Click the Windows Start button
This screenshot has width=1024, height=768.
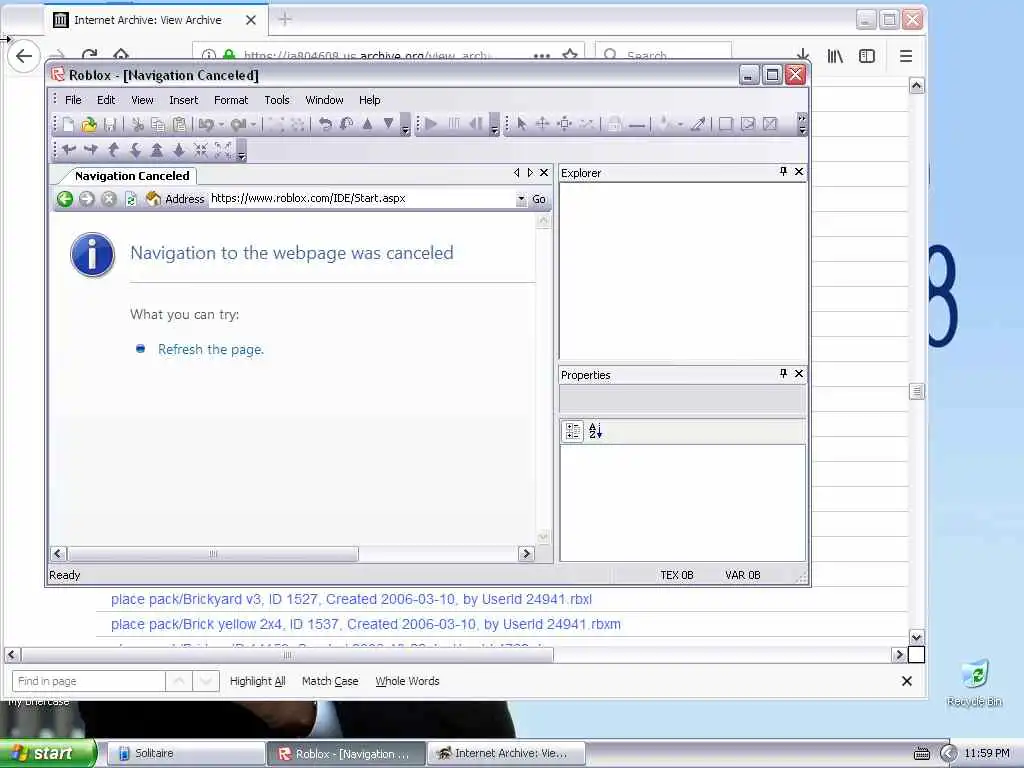click(x=48, y=753)
